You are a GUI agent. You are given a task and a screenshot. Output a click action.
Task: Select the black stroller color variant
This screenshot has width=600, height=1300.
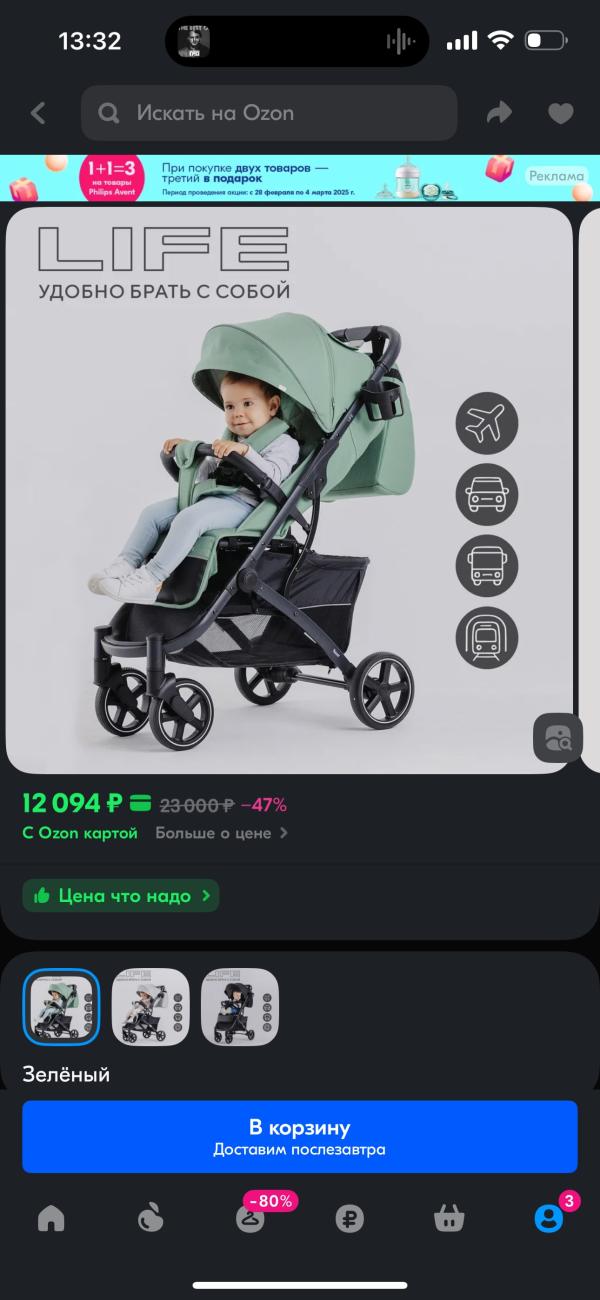(x=240, y=1007)
